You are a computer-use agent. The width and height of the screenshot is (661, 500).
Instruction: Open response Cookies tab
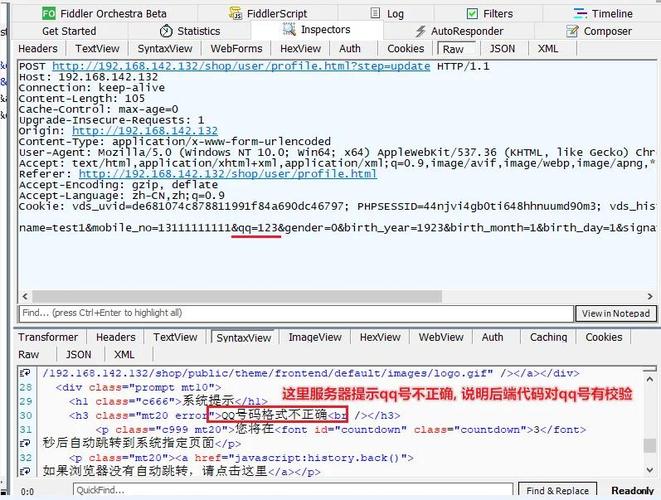[x=604, y=337]
